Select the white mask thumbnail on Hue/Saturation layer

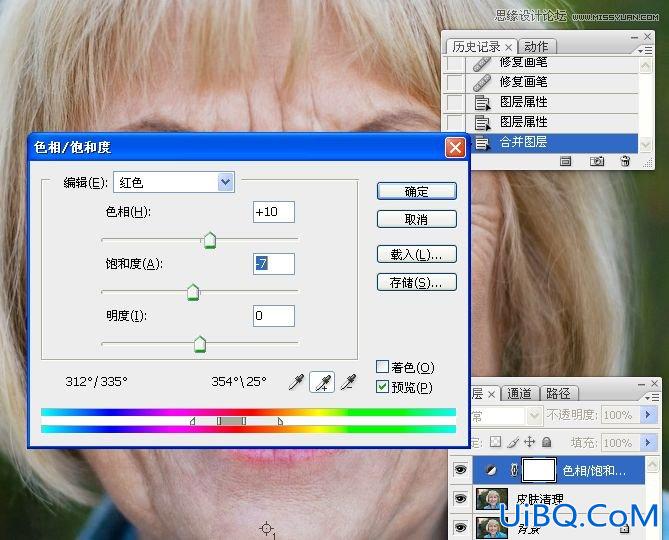pyautogui.click(x=539, y=470)
